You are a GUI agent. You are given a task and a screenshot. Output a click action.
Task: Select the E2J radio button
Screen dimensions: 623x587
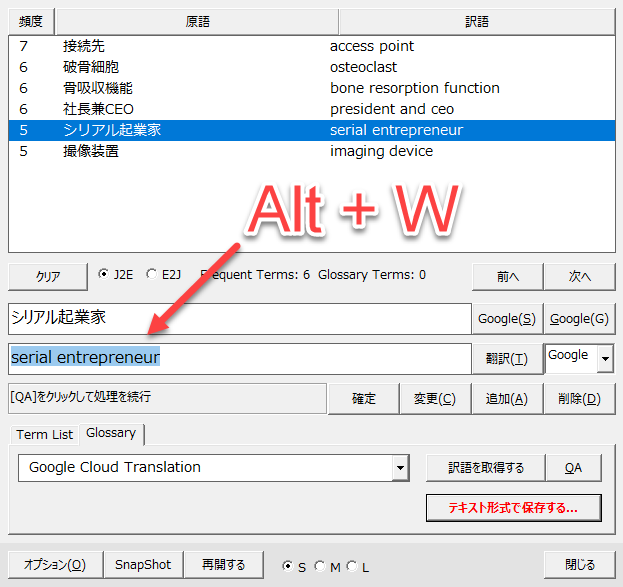(152, 275)
